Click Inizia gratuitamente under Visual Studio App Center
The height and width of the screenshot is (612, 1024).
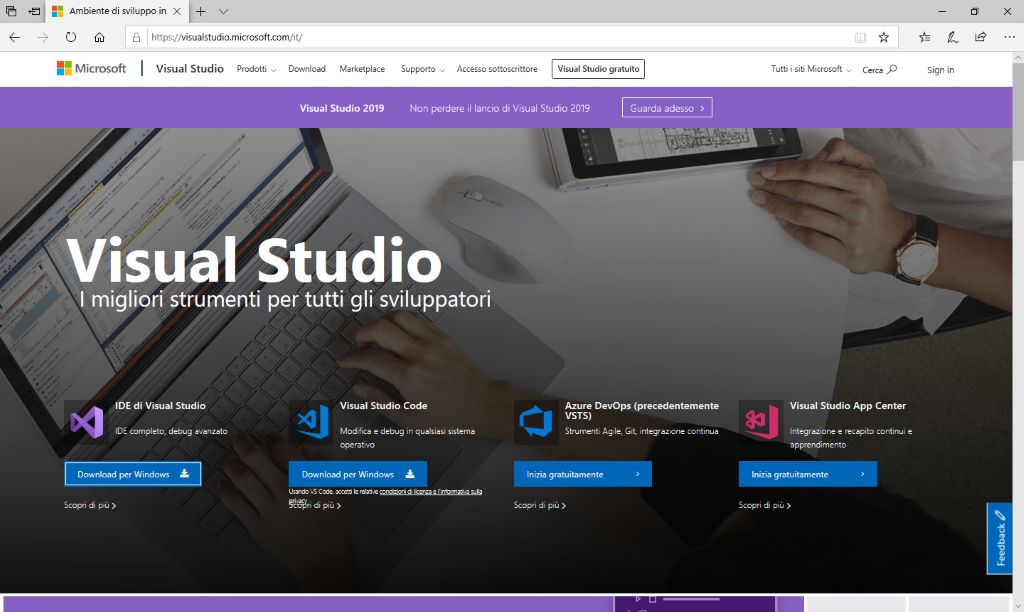(x=808, y=474)
